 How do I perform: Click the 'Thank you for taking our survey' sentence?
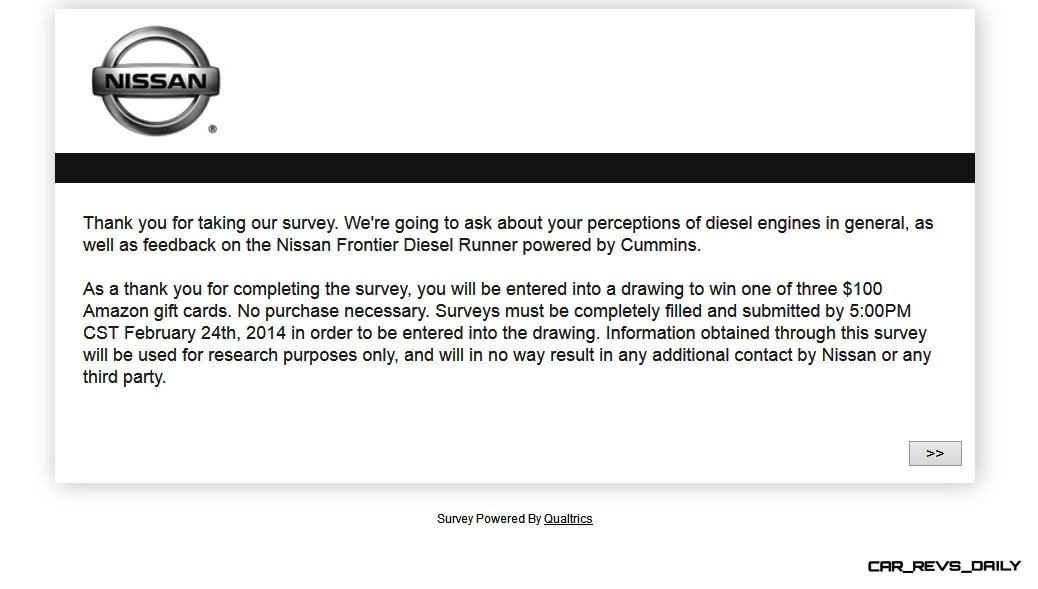pyautogui.click(x=211, y=223)
